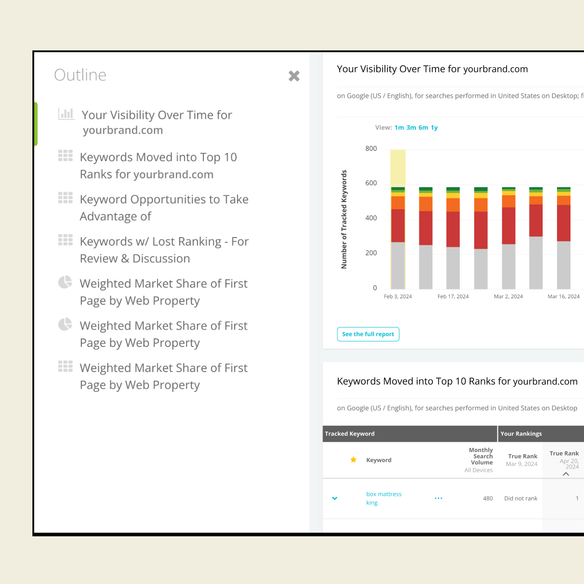Expand the box mattress king row chevron
Screen dimensions: 584x584
334,498
